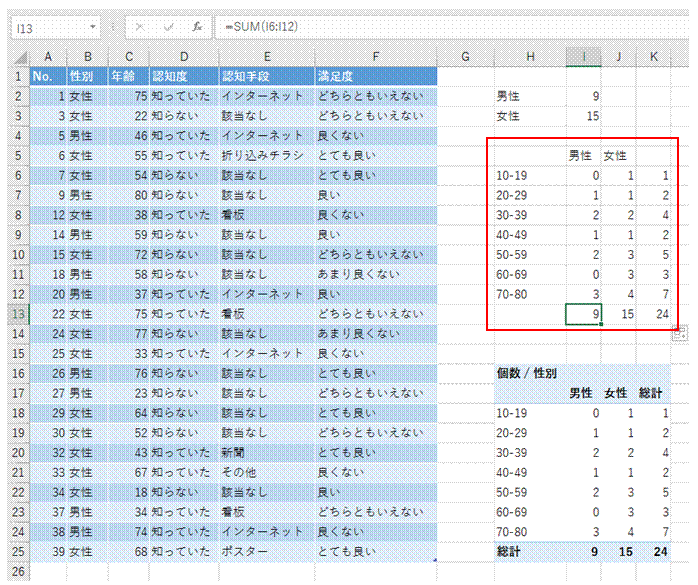Click 女性 column label in cell J5
Screen dimensions: 698x585
615,156
